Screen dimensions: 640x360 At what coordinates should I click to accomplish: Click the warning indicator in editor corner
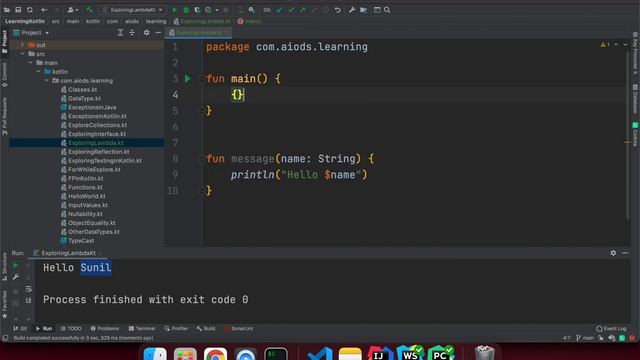coord(605,44)
